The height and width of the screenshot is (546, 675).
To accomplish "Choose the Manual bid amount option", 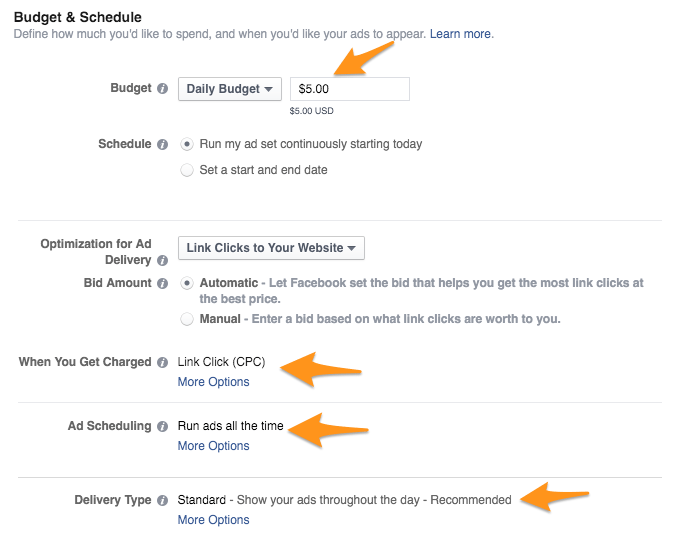I will [x=187, y=319].
